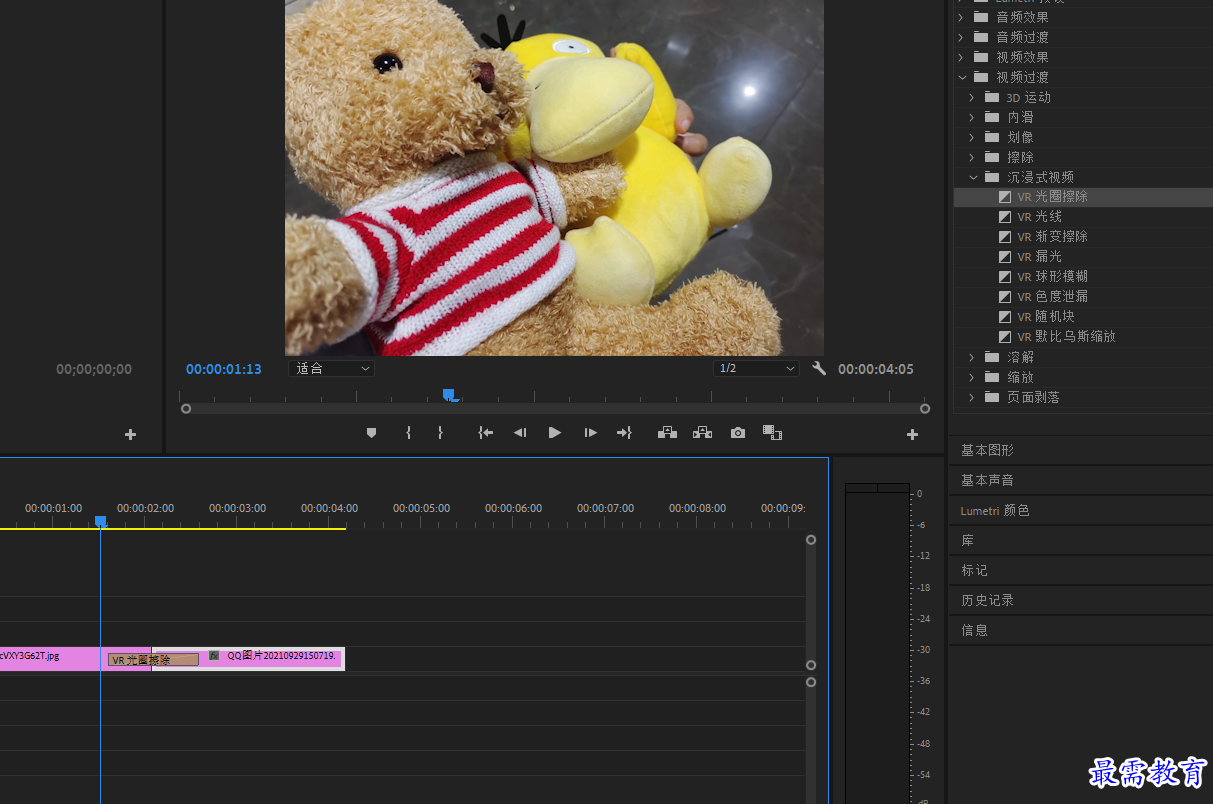Click the Mark Out bracket icon
The image size is (1213, 804).
point(440,433)
